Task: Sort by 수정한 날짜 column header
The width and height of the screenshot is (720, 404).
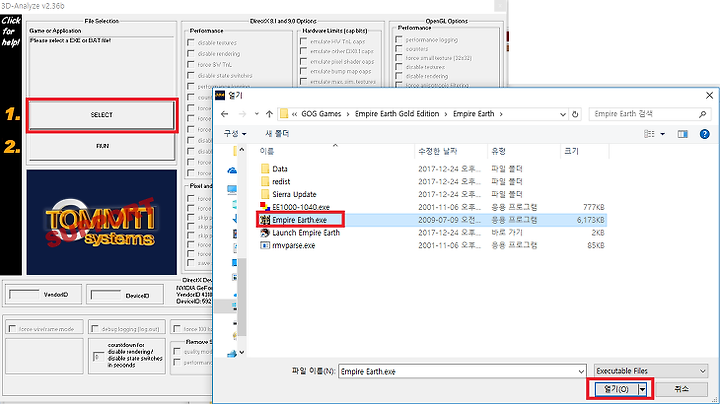Action: (451, 151)
